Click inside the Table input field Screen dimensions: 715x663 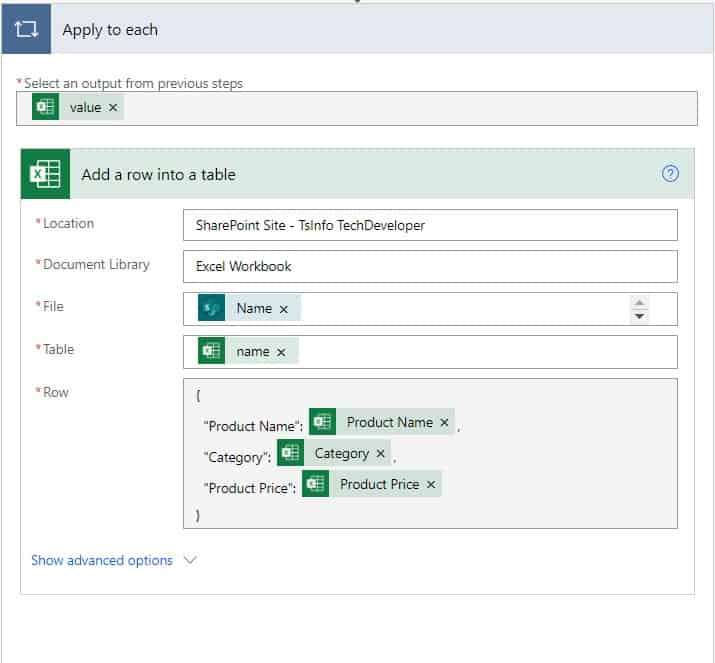pos(430,352)
